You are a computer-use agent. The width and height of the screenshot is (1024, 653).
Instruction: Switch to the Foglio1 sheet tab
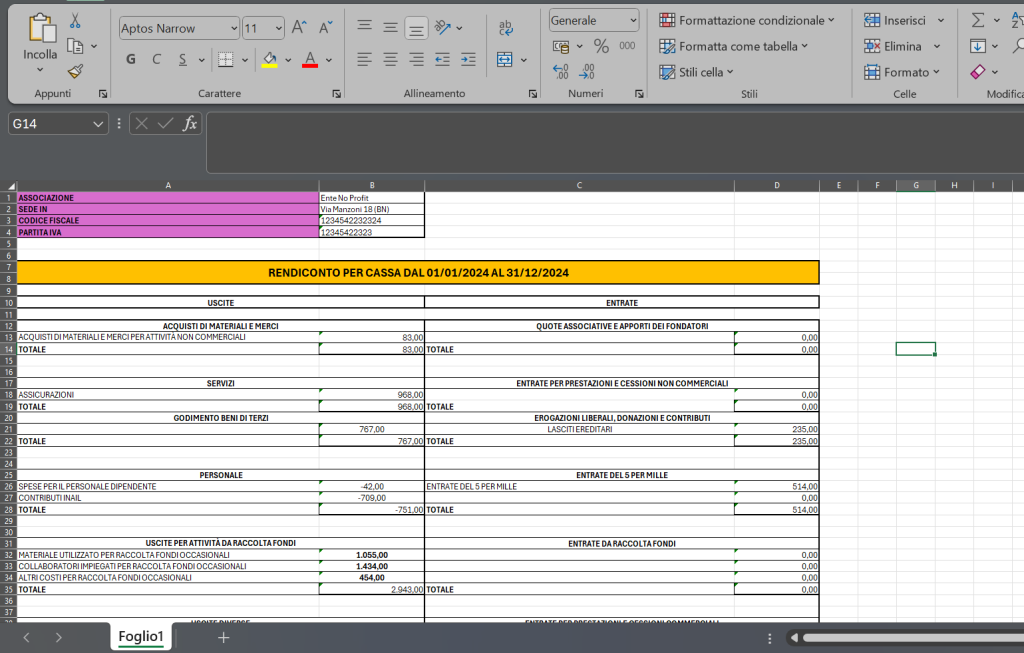click(x=140, y=637)
